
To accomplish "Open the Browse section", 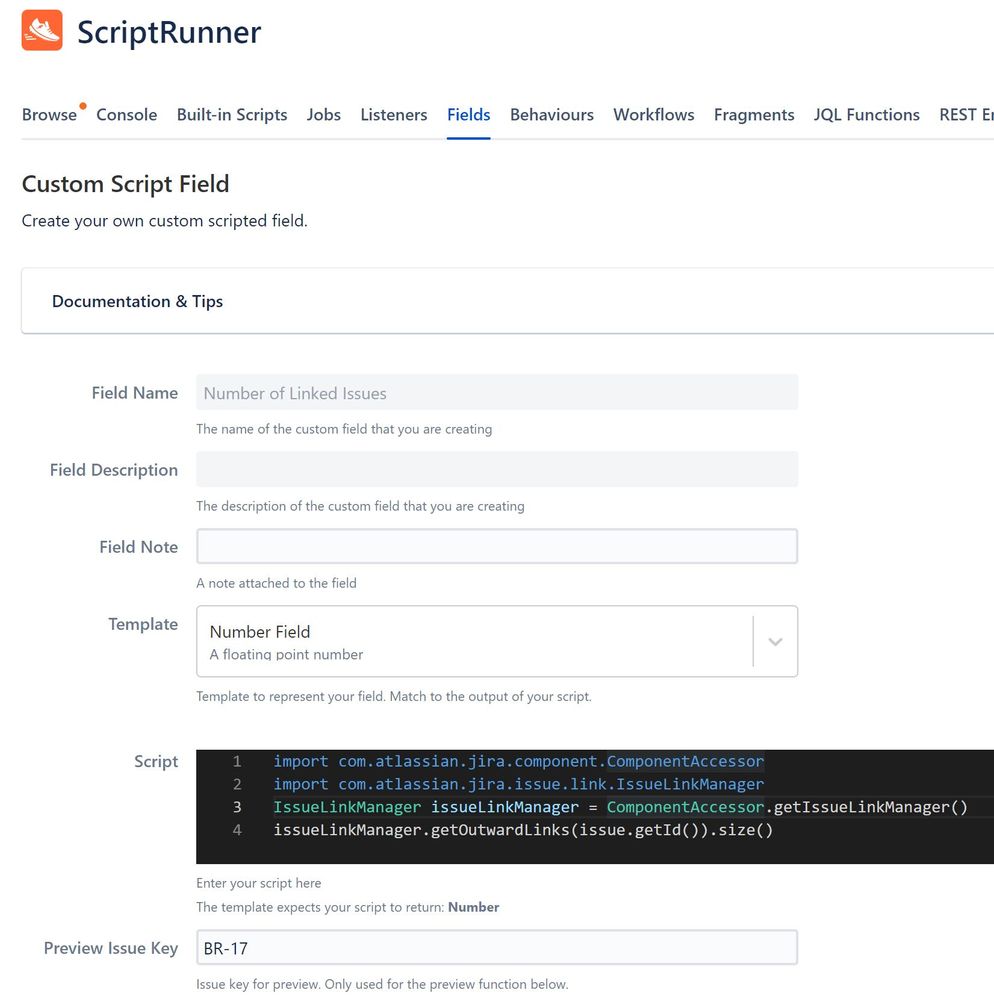I will [x=48, y=114].
